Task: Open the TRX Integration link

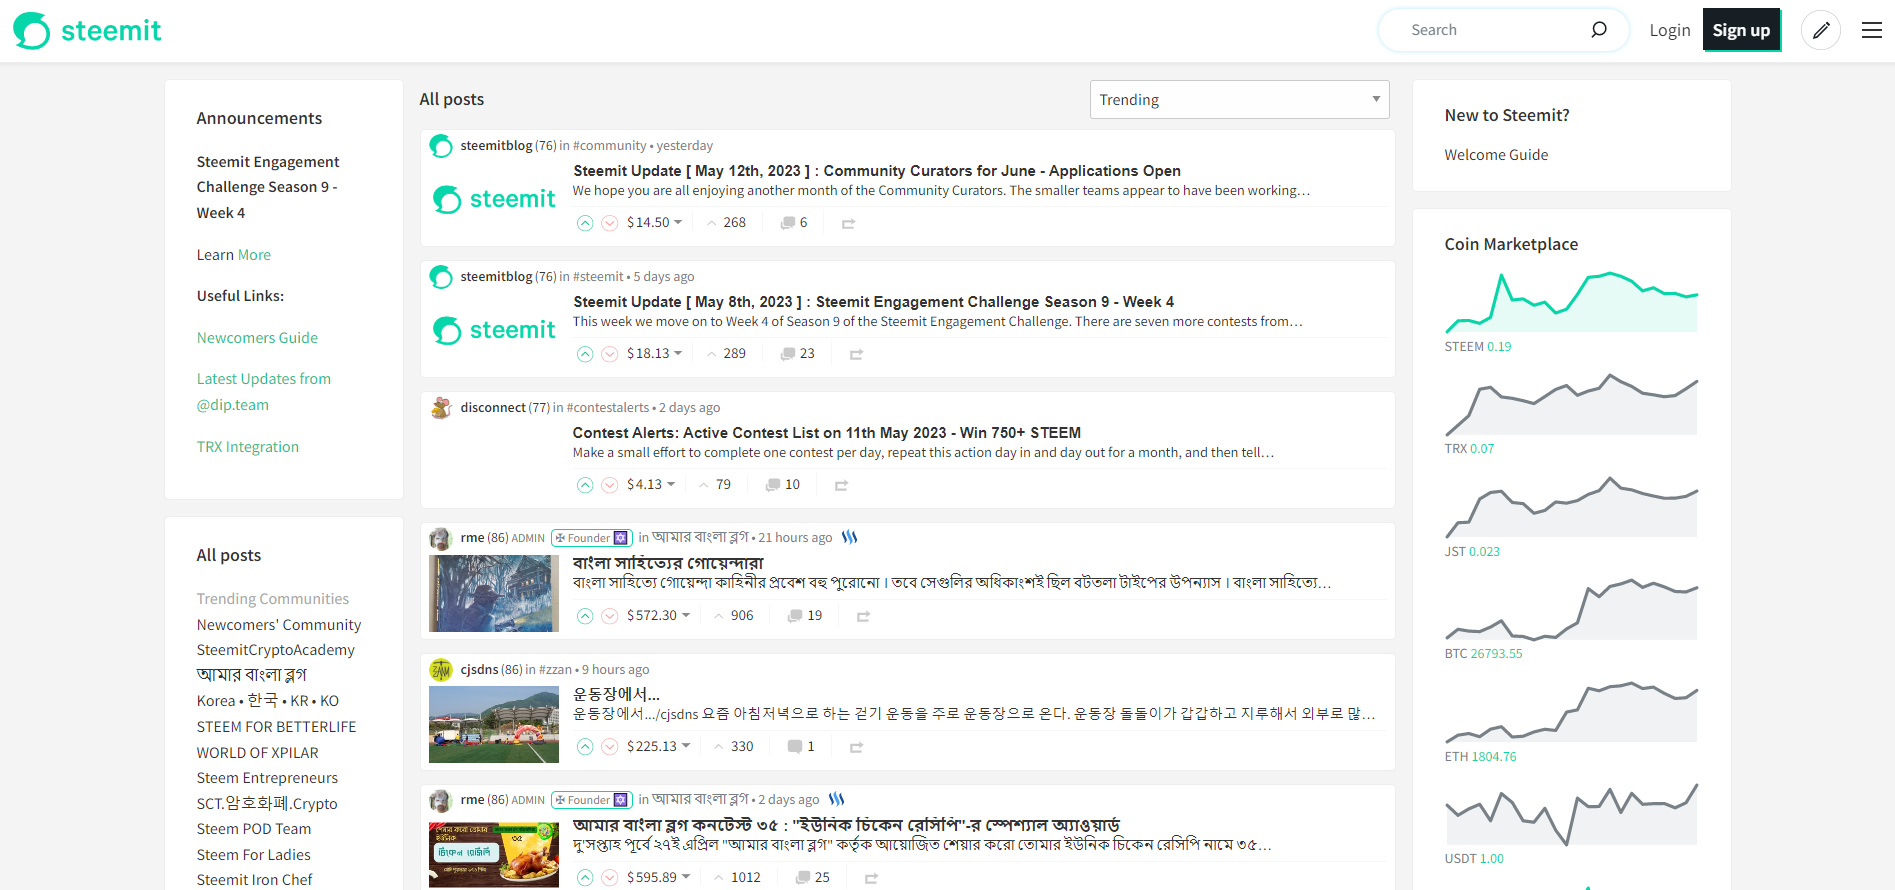Action: point(248,447)
